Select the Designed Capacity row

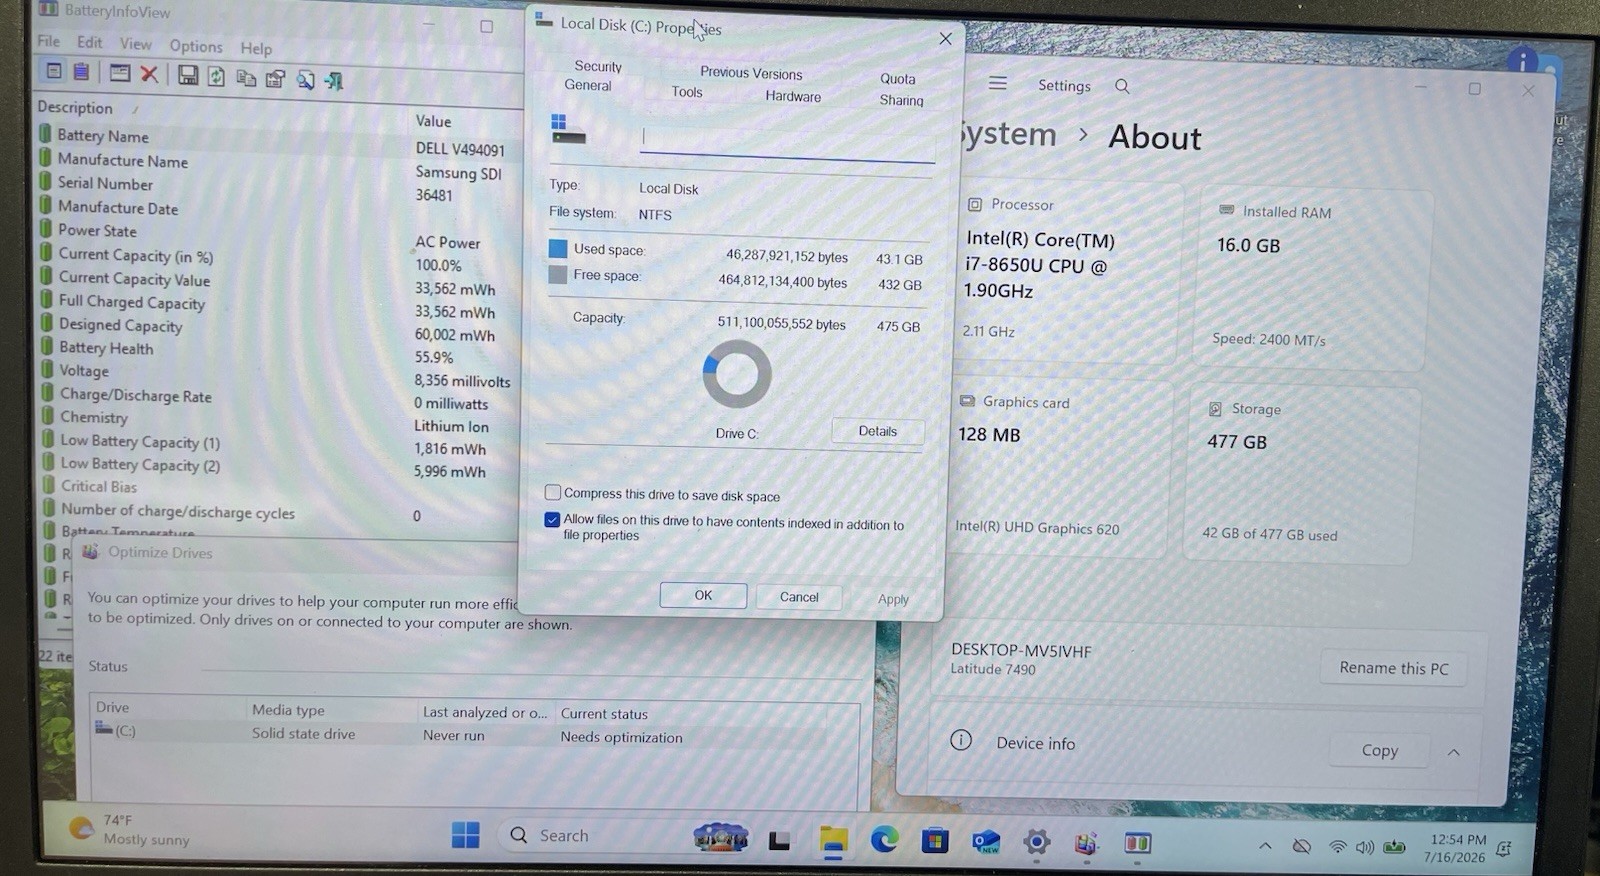pyautogui.click(x=277, y=328)
